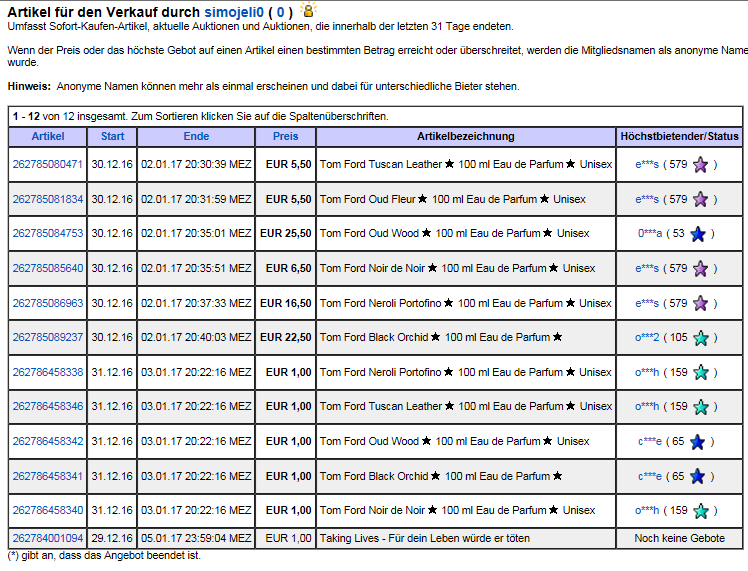The image size is (748, 571).
Task: Click price 'EUR 22,50'
Action: coord(286,338)
